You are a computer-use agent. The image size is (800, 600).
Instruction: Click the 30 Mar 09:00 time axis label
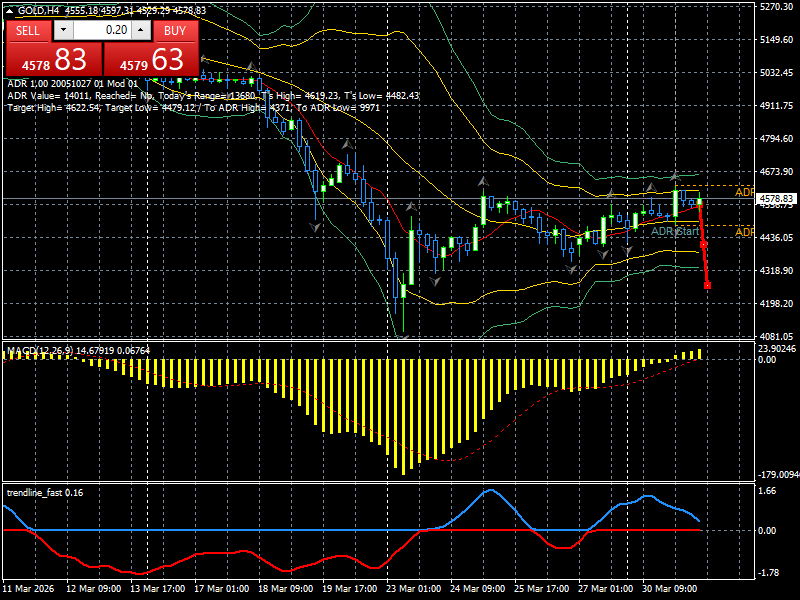click(669, 588)
